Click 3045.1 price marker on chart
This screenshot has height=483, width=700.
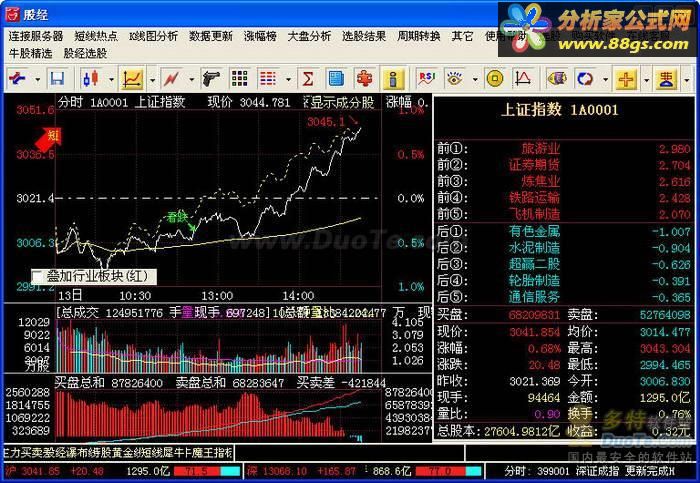(326, 121)
